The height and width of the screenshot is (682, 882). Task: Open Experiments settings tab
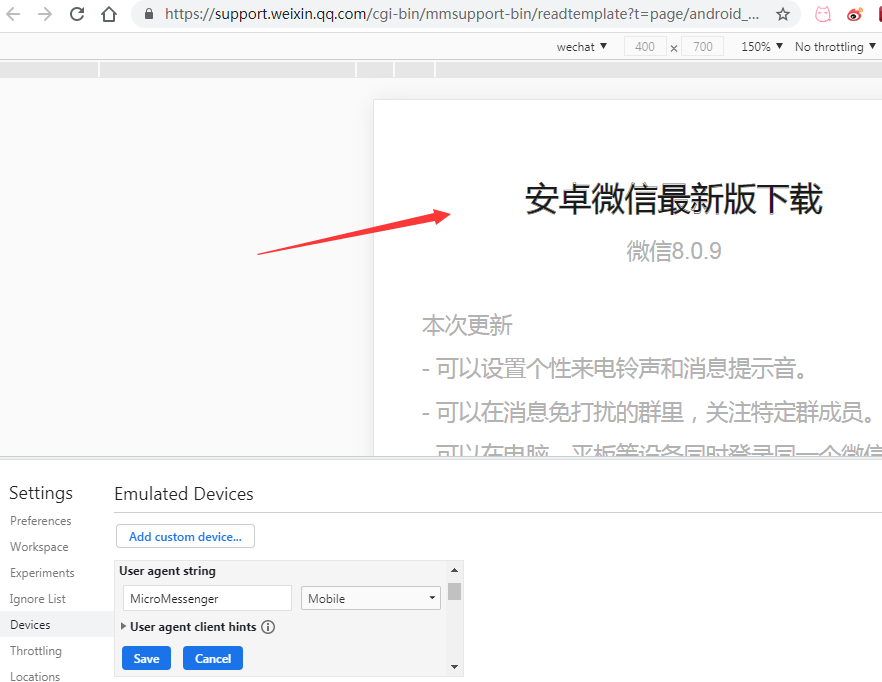point(42,573)
